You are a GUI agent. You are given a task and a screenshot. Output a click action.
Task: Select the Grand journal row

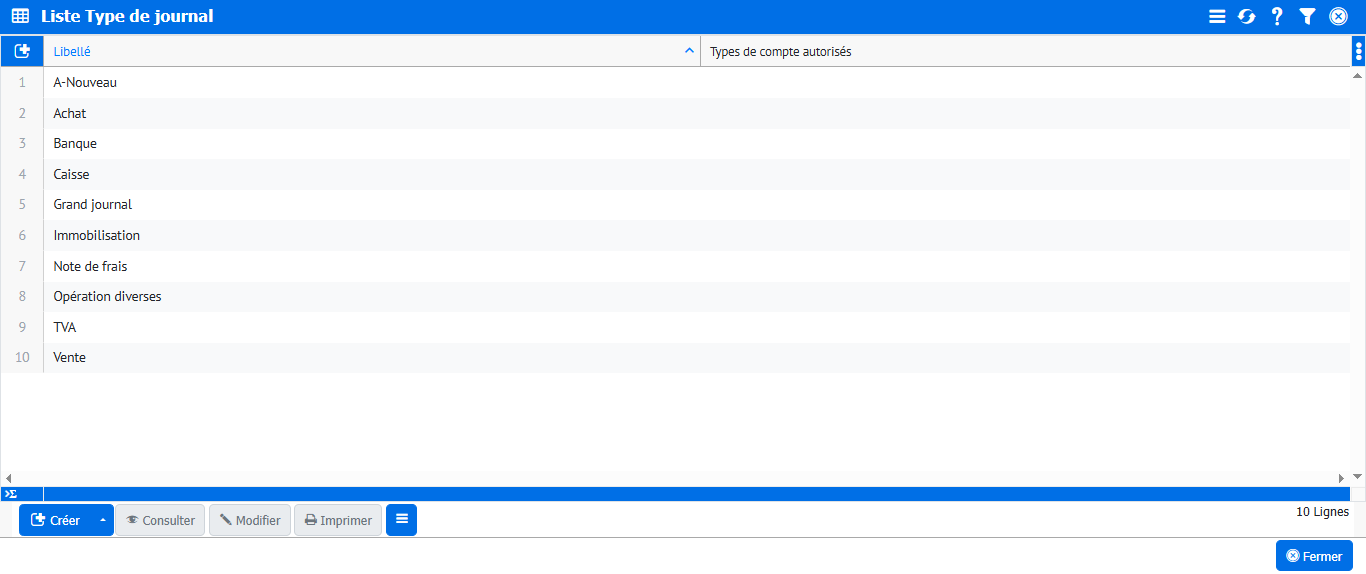click(92, 205)
